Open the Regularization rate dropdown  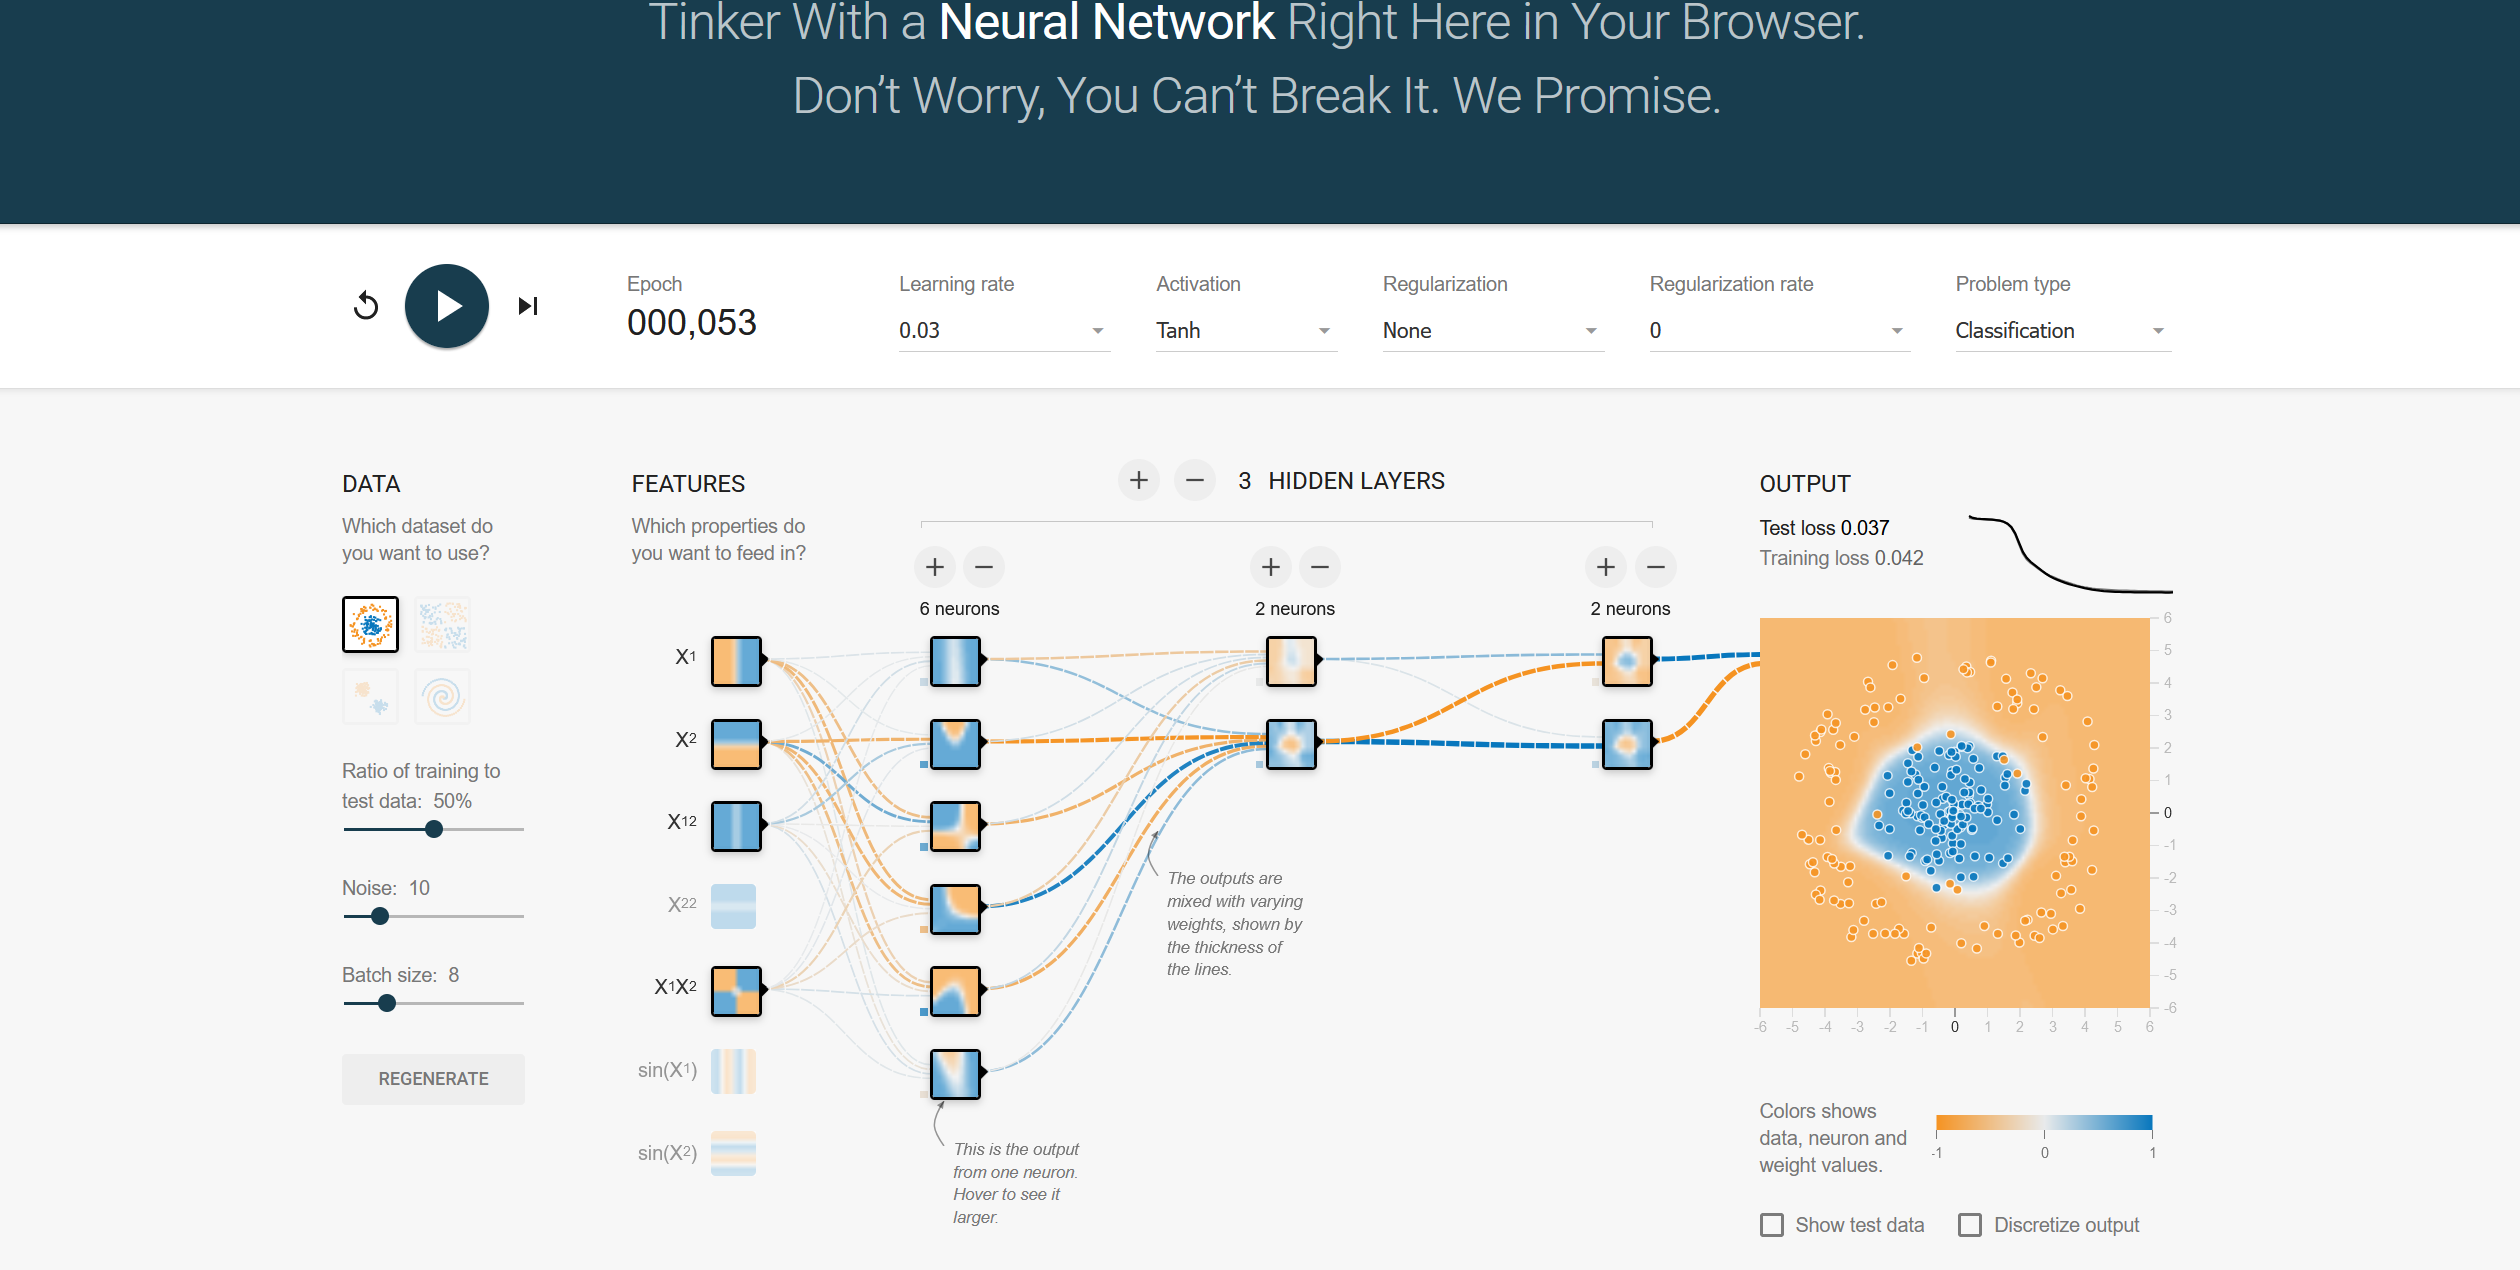click(x=1779, y=331)
